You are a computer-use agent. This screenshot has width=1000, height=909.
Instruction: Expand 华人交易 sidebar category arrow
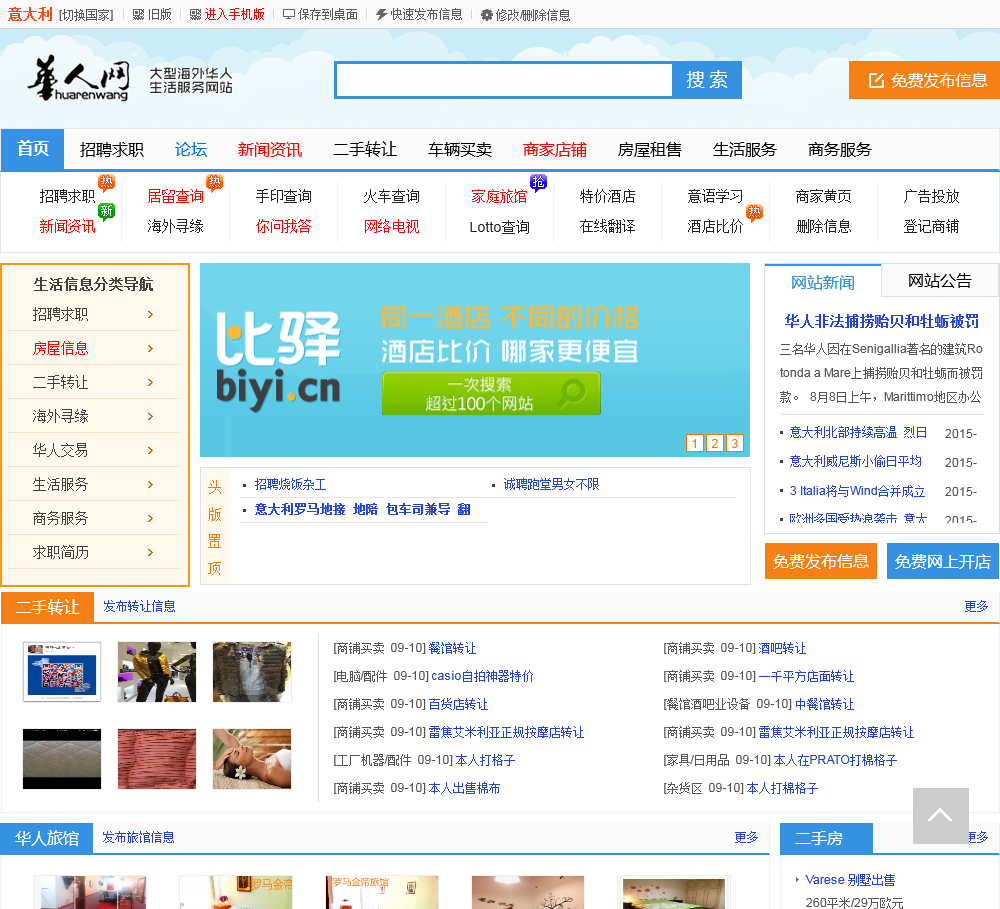point(151,450)
